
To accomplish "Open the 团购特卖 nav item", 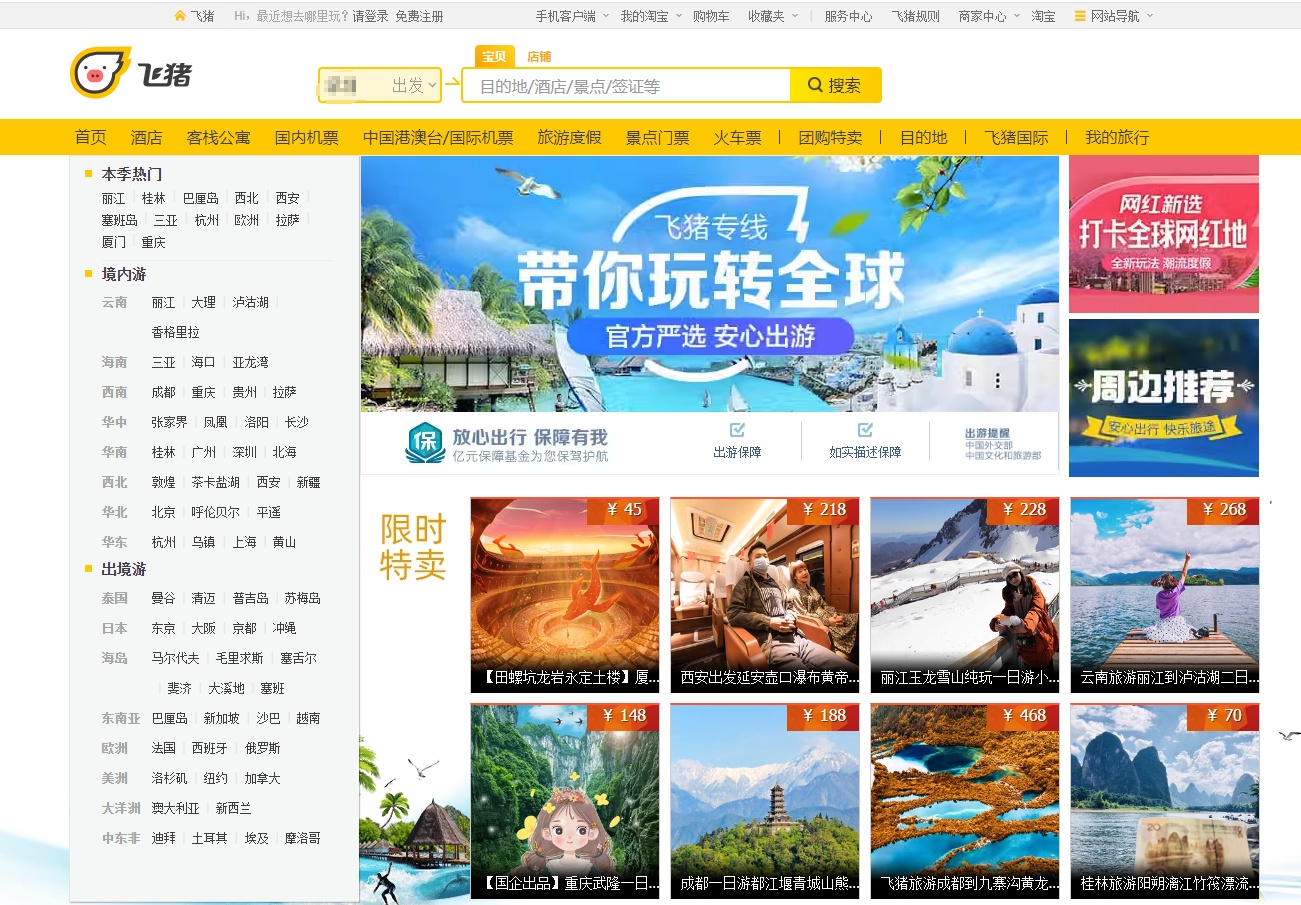I will click(x=830, y=138).
